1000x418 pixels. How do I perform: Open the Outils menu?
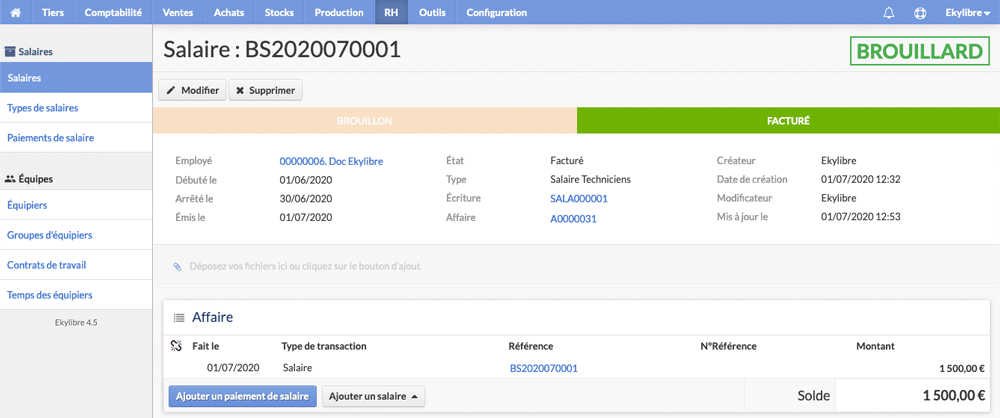(432, 12)
